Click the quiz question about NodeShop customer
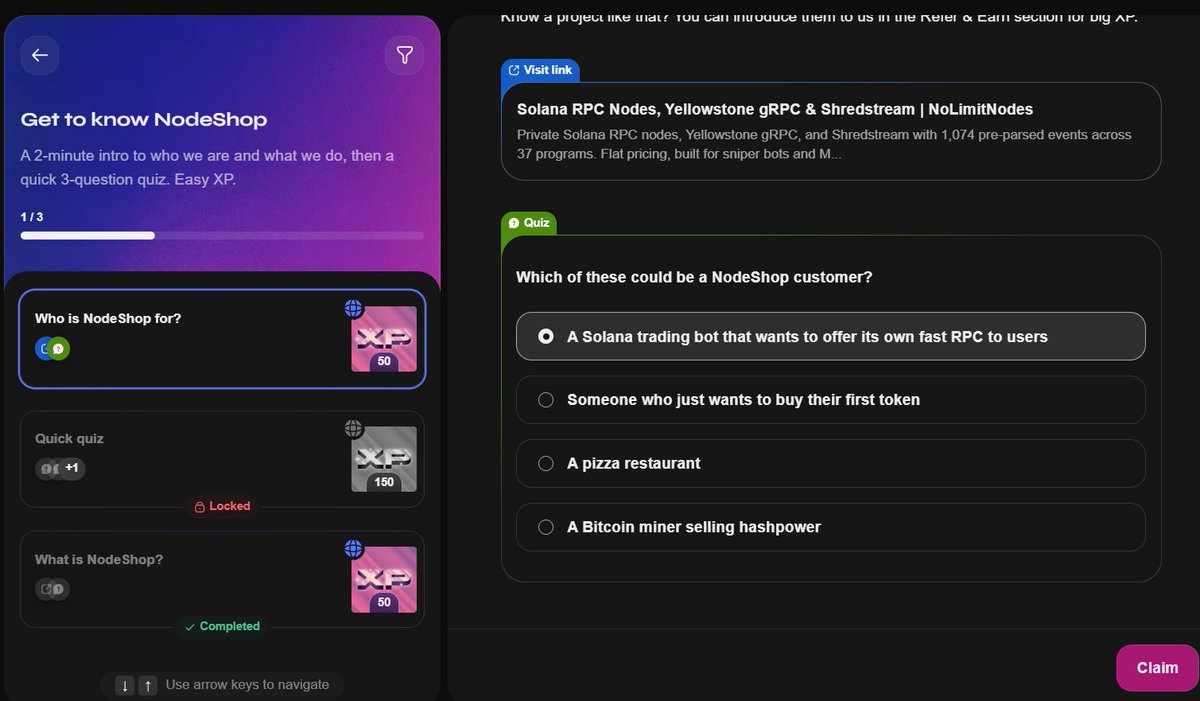Image resolution: width=1200 pixels, height=701 pixels. pyautogui.click(x=694, y=277)
